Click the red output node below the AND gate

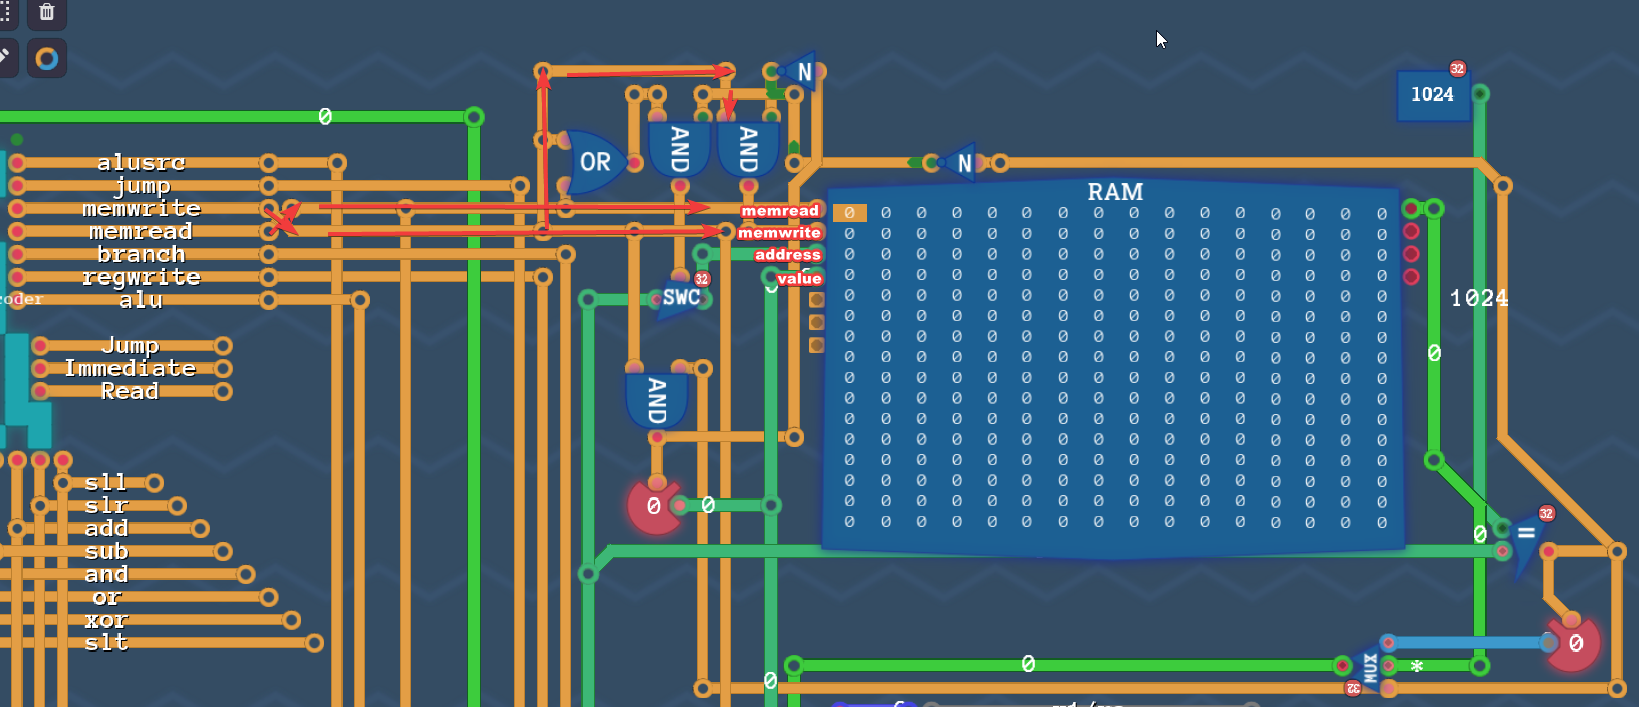(x=654, y=506)
